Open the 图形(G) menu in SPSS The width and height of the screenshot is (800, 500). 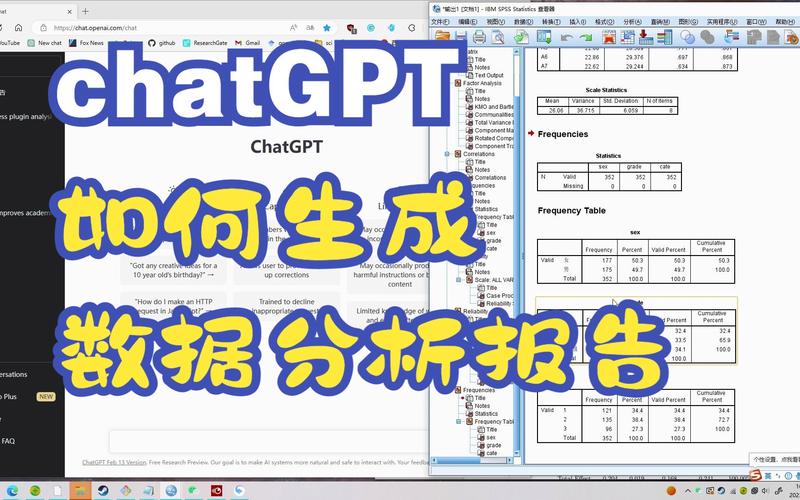pyautogui.click(x=688, y=22)
